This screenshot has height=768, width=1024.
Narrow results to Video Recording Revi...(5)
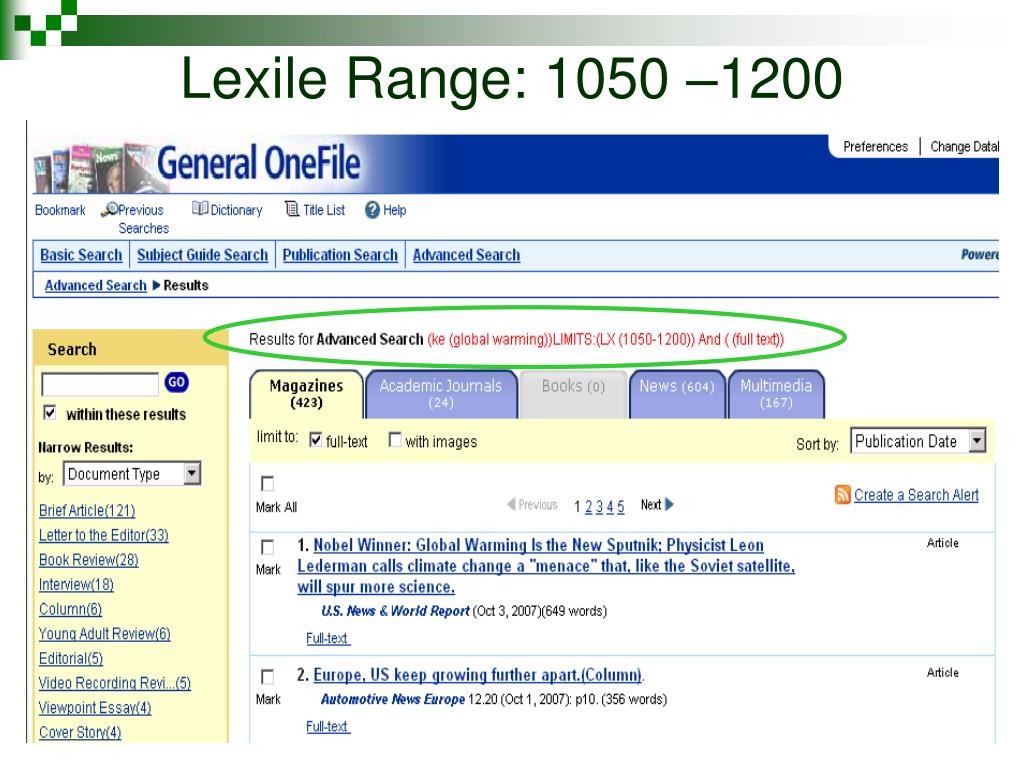pyautogui.click(x=115, y=683)
